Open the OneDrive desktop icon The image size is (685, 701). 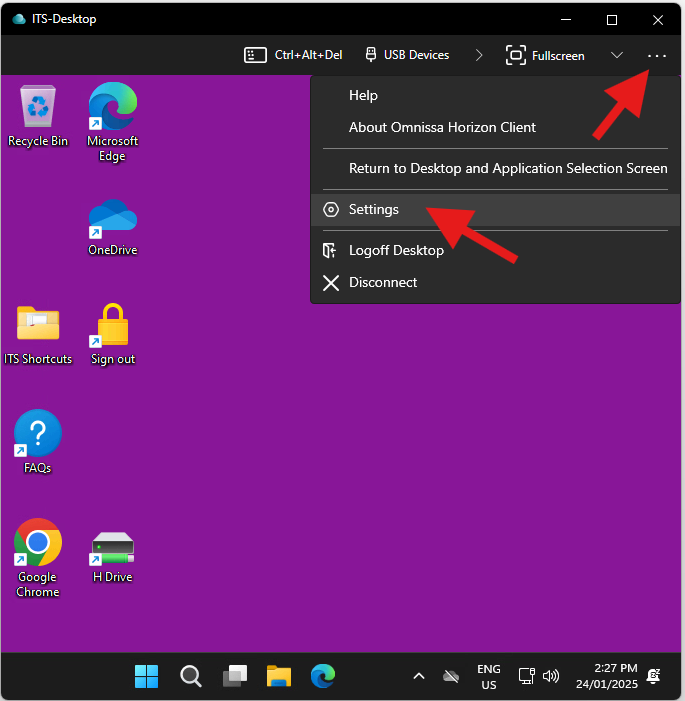pos(112,218)
